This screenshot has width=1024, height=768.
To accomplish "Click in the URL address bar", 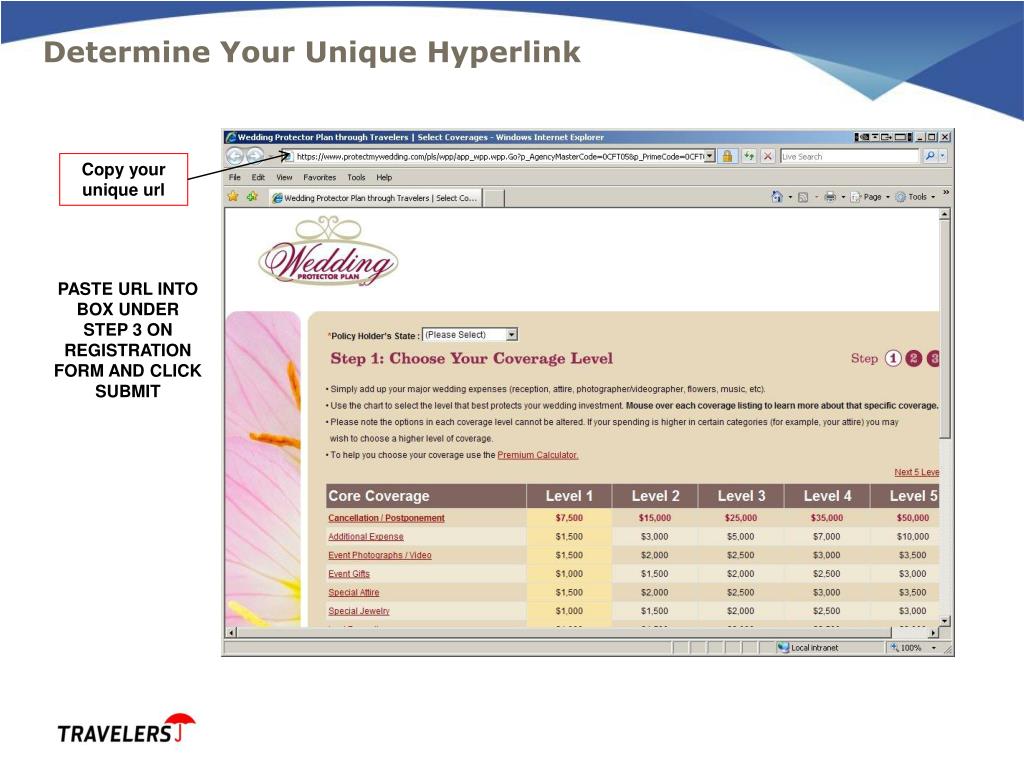I will [x=500, y=157].
